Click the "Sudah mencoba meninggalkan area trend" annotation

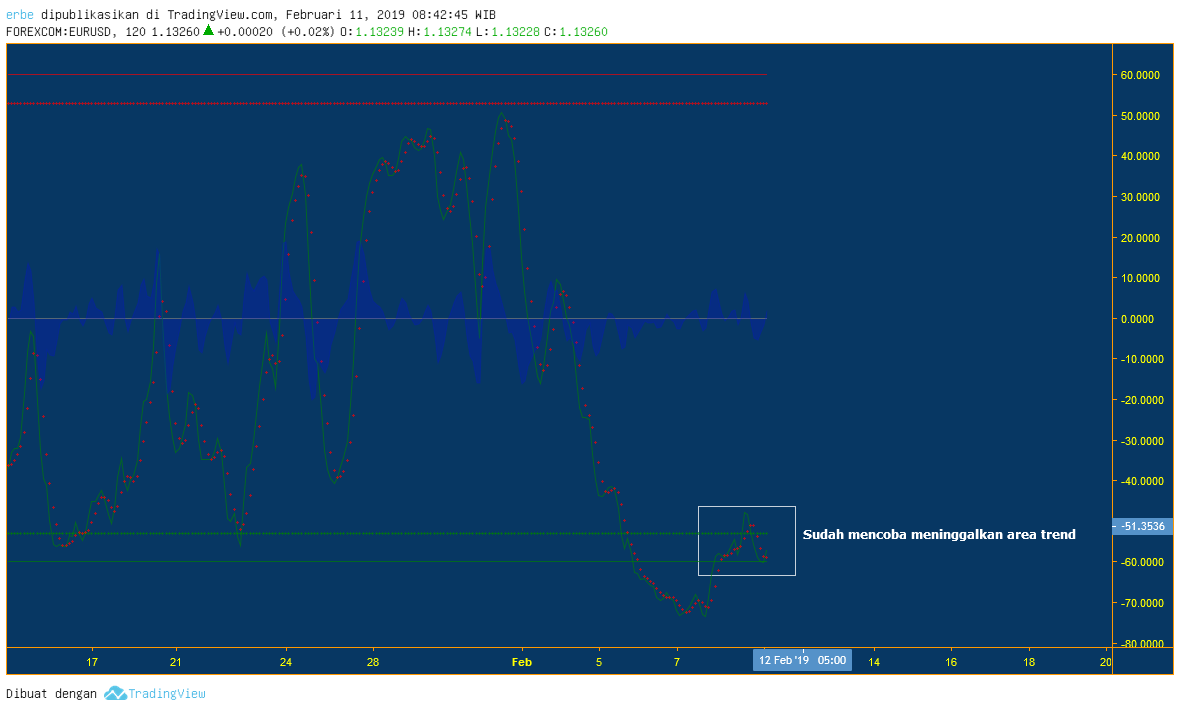939,535
